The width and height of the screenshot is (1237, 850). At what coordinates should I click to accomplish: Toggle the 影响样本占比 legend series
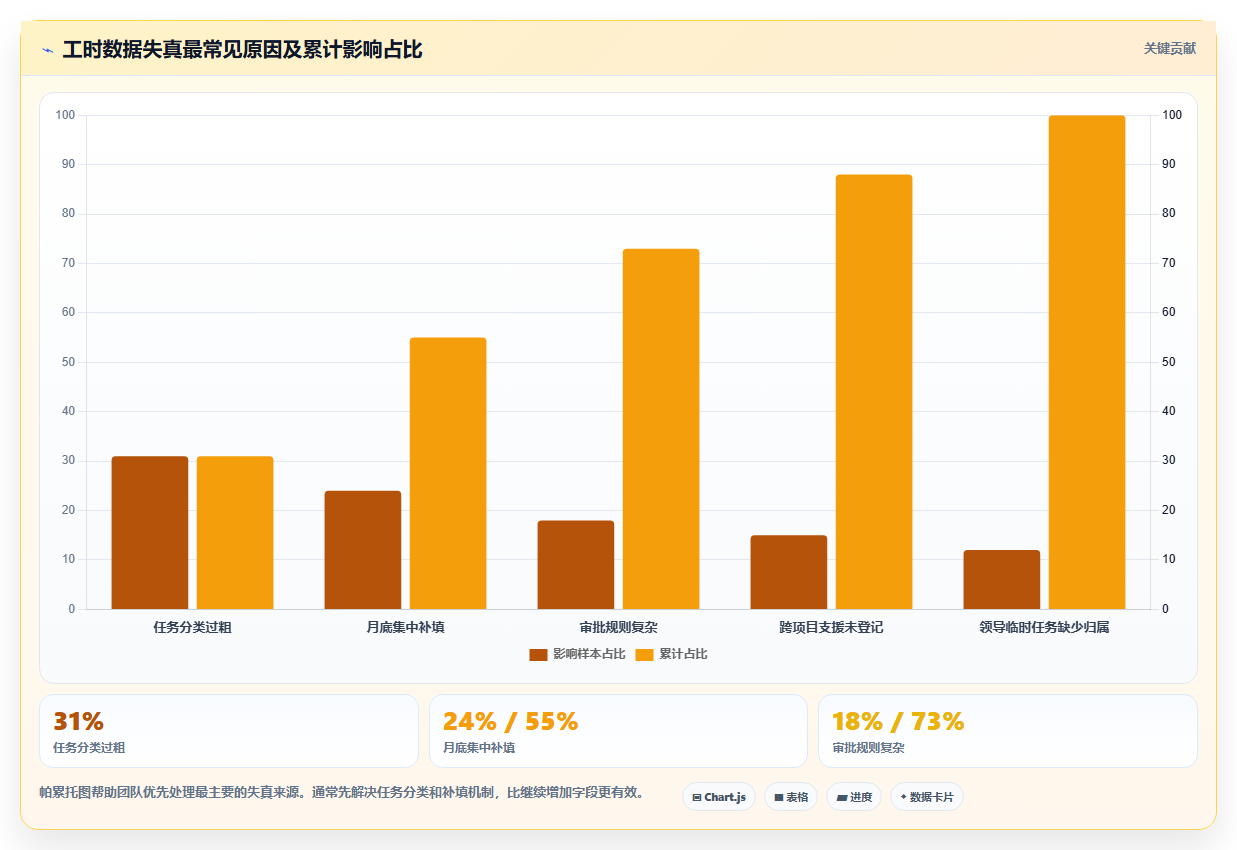[x=577, y=654]
